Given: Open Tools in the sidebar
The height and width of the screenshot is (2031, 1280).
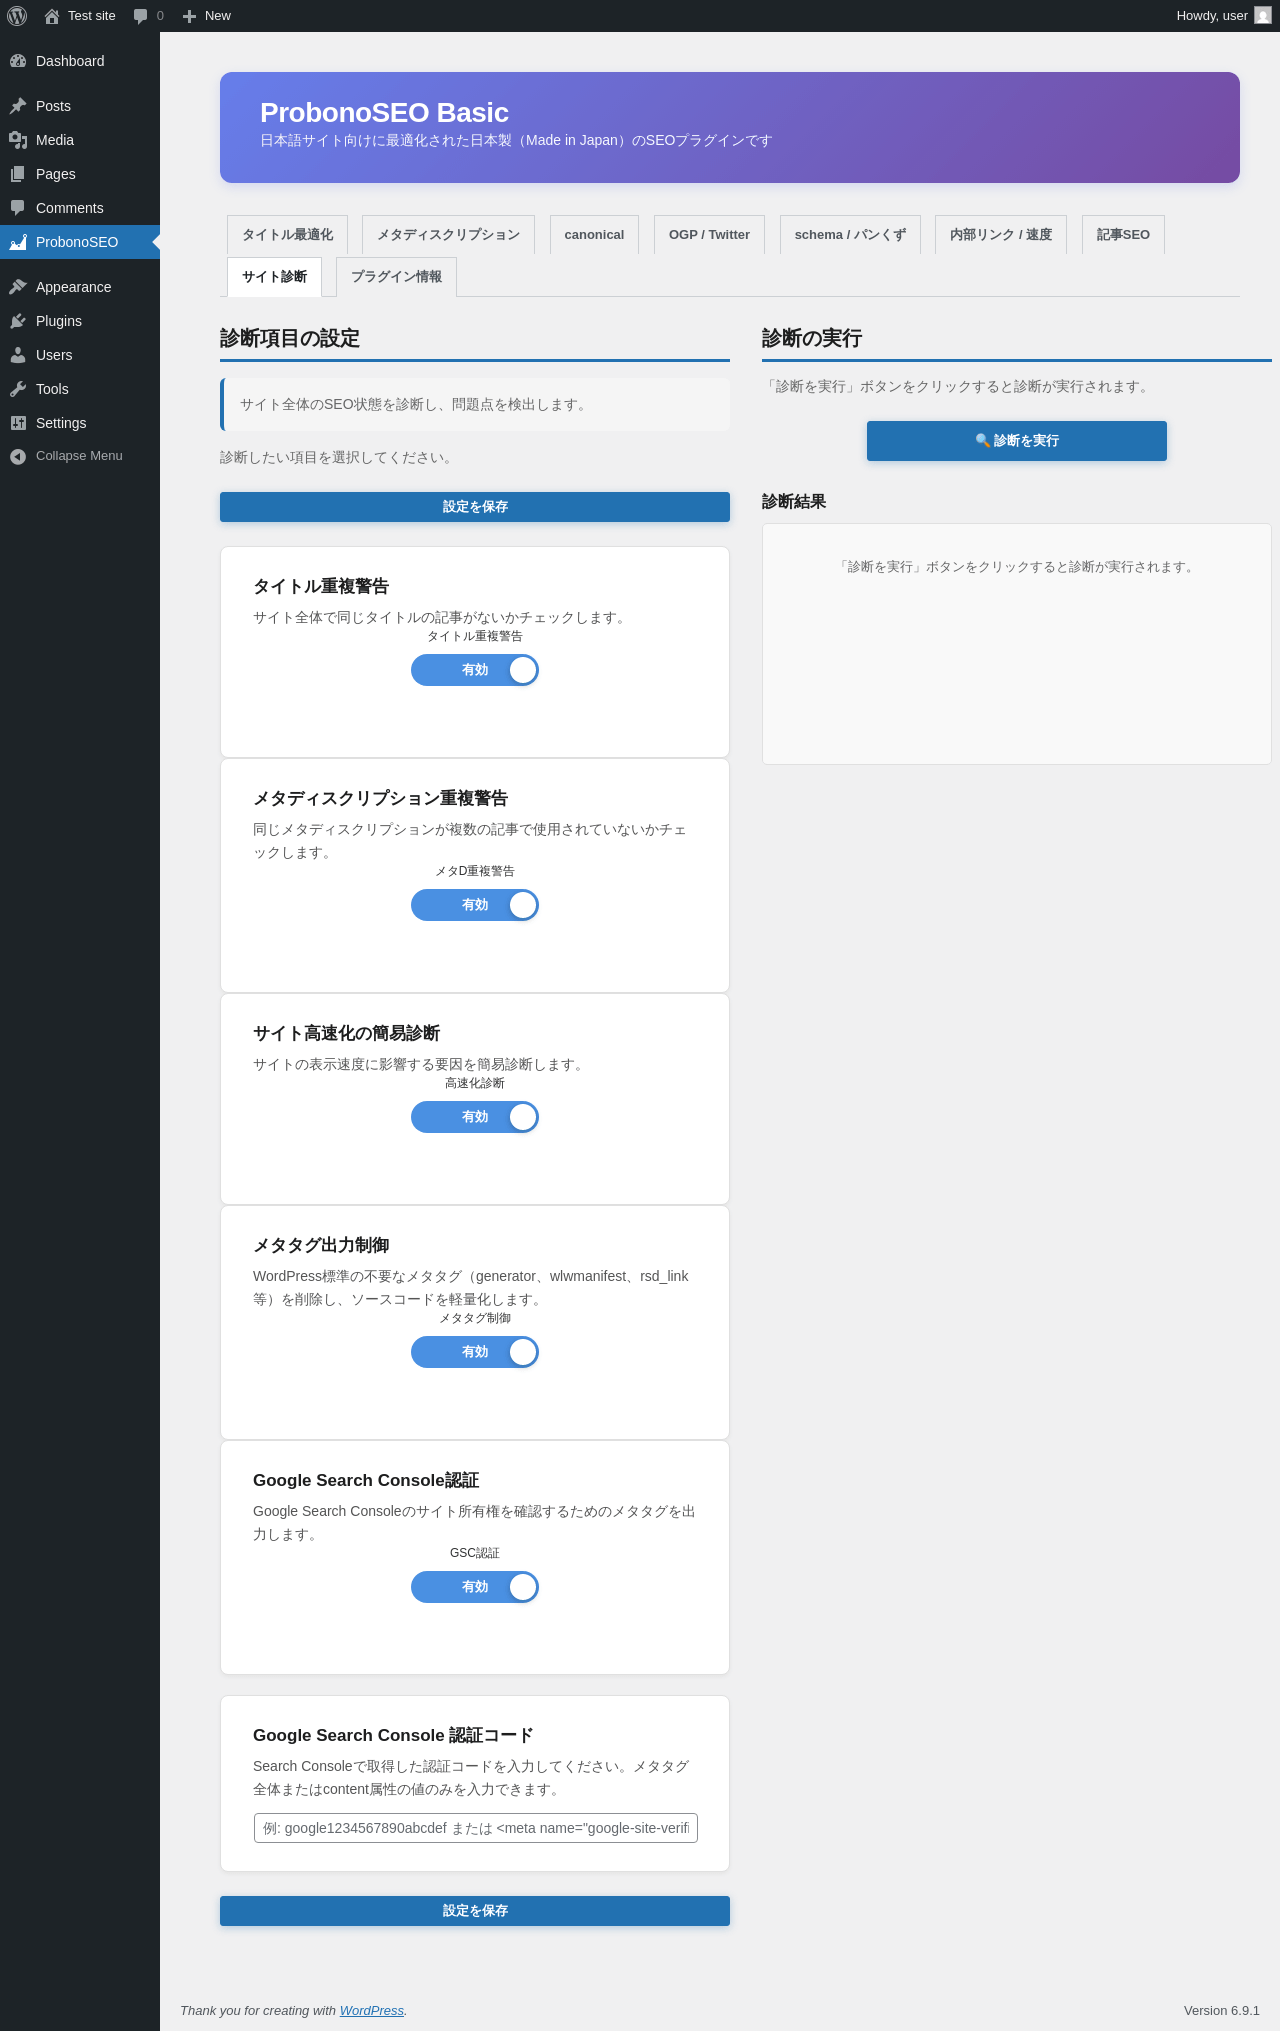Looking at the screenshot, I should [x=80, y=389].
